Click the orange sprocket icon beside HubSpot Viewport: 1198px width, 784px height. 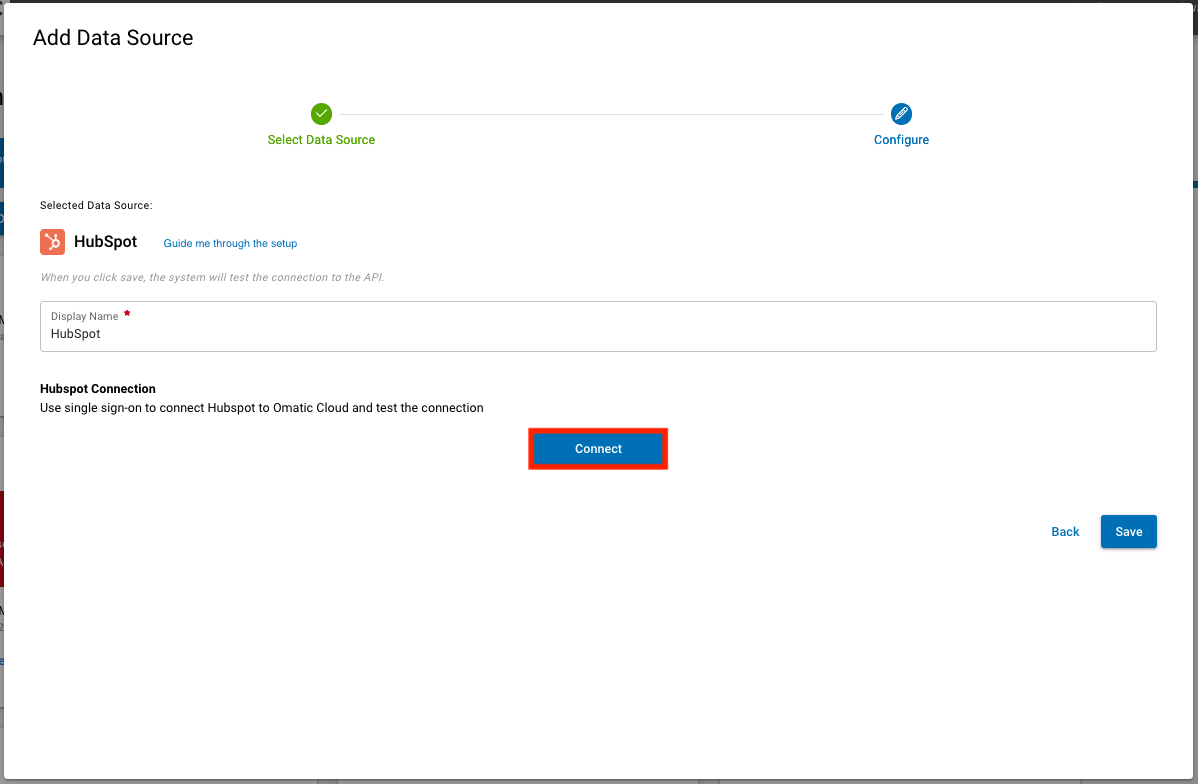(x=52, y=242)
